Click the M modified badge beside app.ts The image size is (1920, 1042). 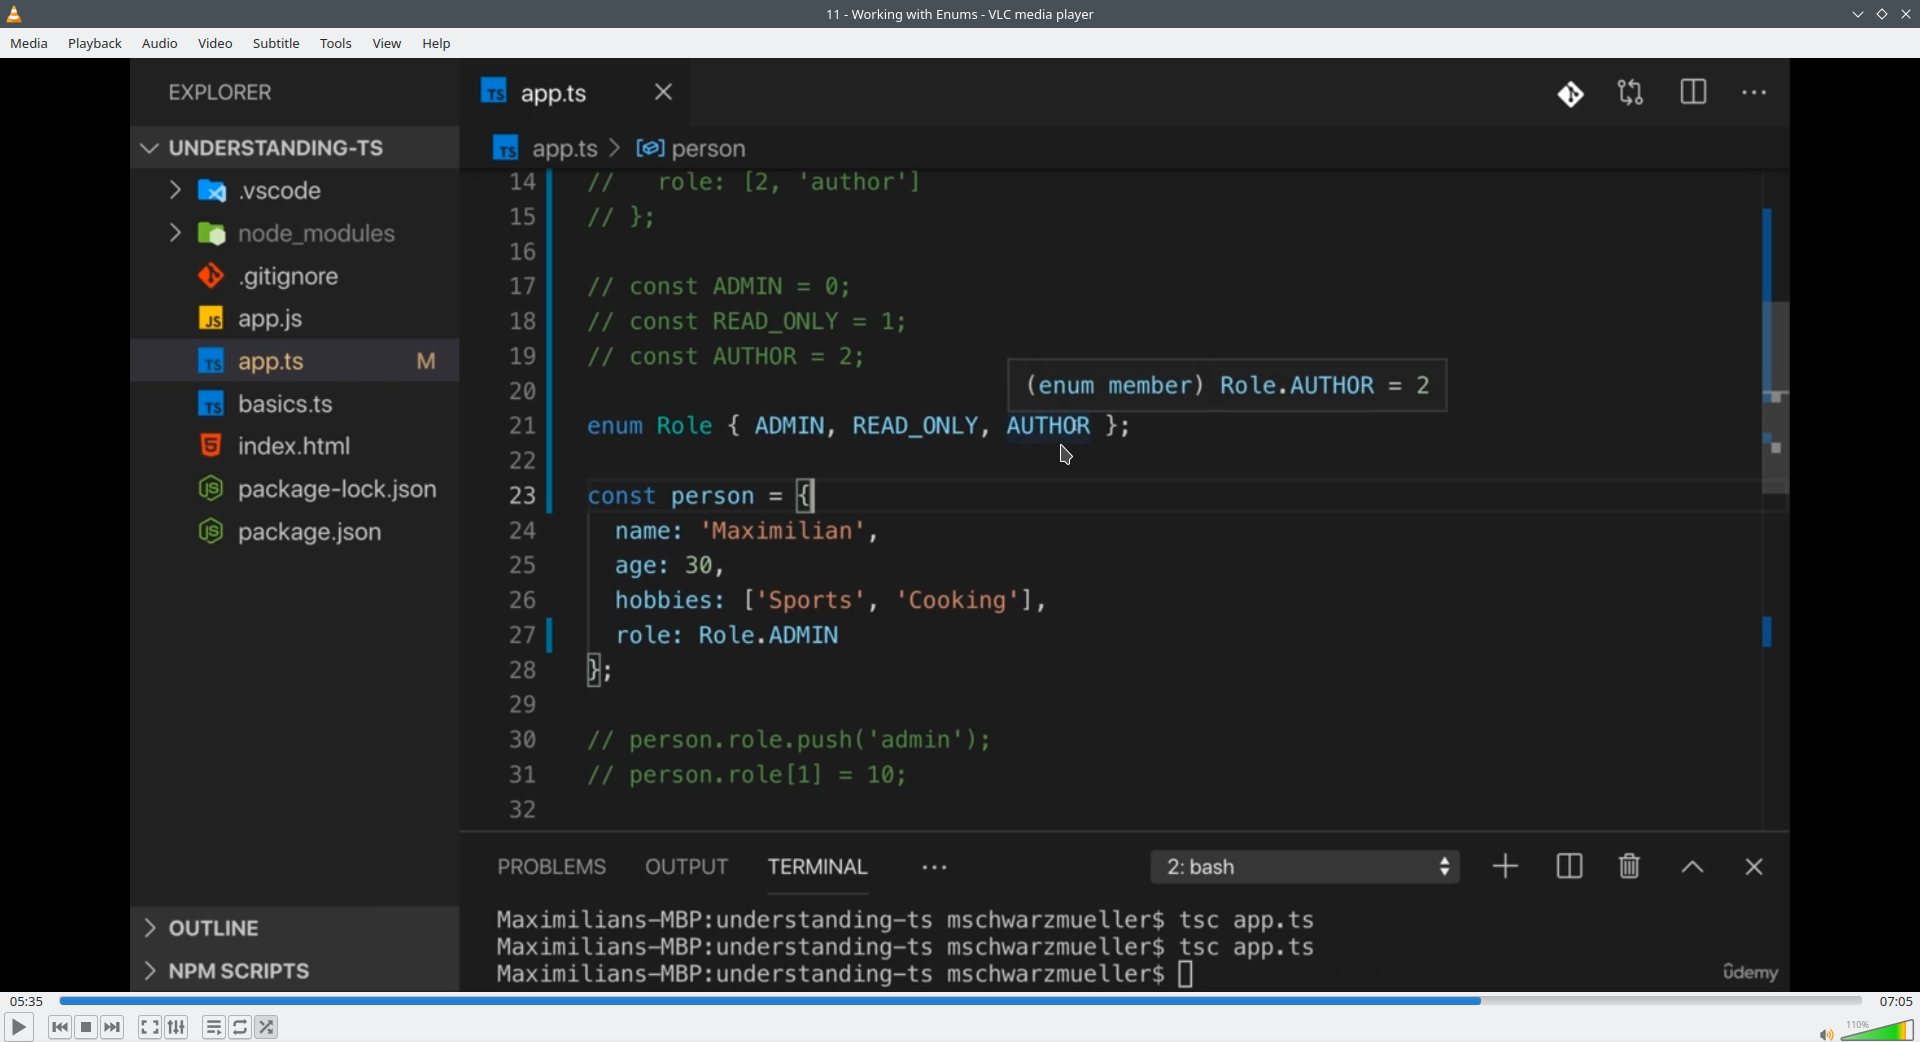pos(427,362)
